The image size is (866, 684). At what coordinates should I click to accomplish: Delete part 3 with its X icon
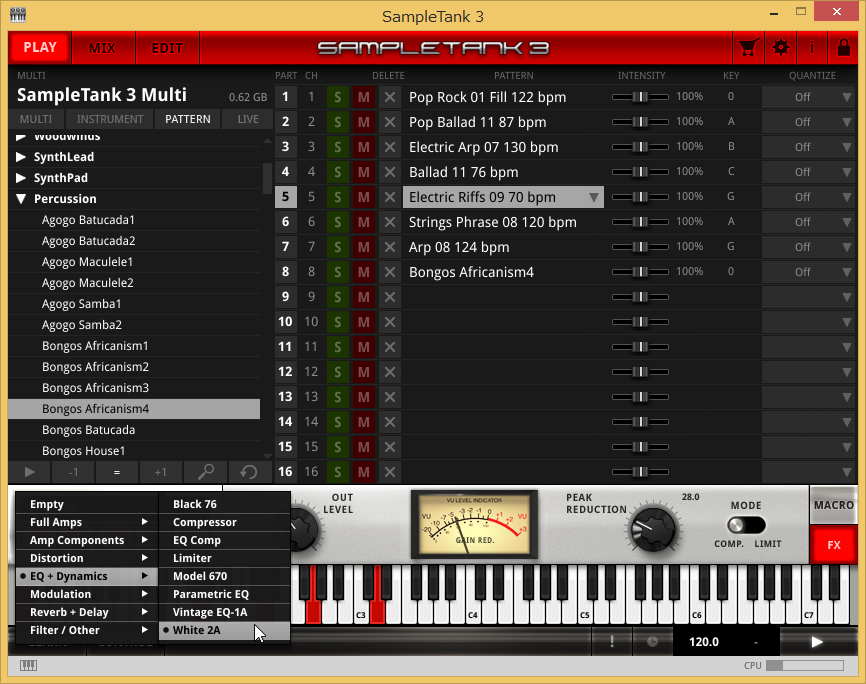click(x=390, y=147)
